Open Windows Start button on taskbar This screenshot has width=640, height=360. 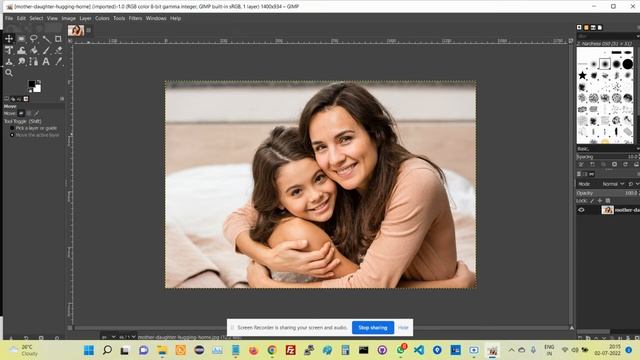pyautogui.click(x=89, y=350)
